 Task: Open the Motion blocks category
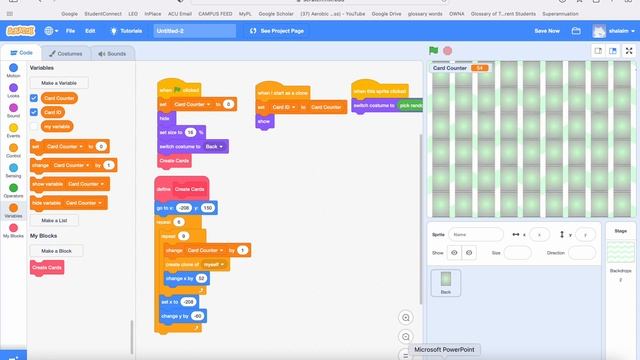13,70
